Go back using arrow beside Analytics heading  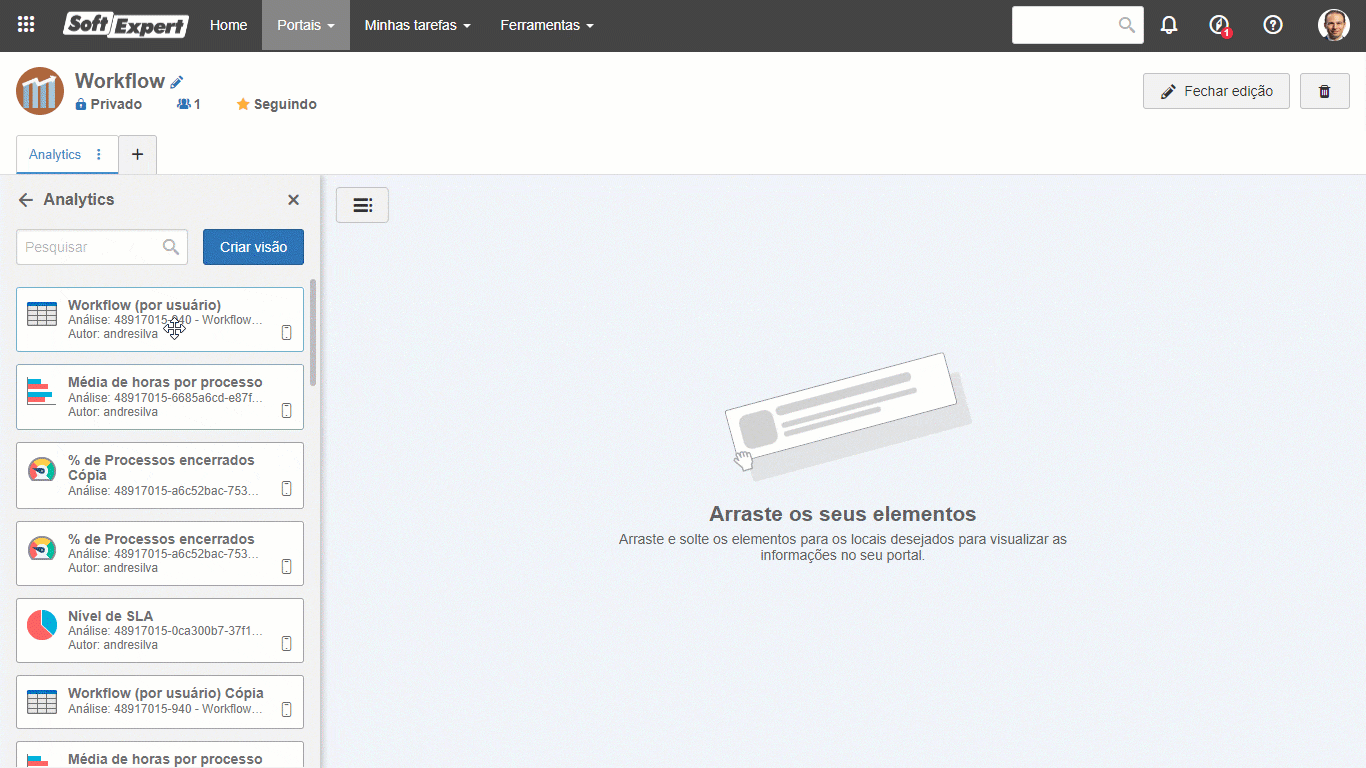(x=26, y=200)
